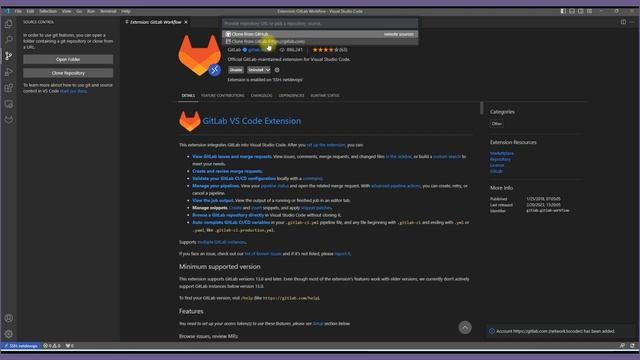Select the Source Control activity bar icon
The height and width of the screenshot is (360, 640).
[x=9, y=56]
